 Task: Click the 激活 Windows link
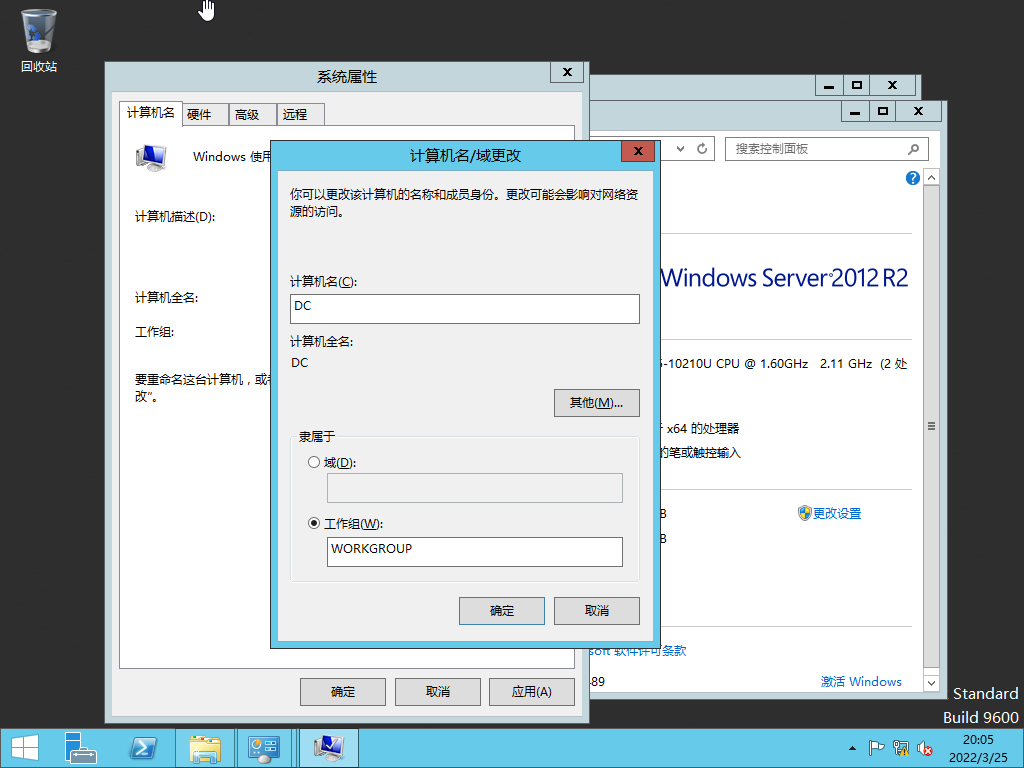(x=861, y=682)
